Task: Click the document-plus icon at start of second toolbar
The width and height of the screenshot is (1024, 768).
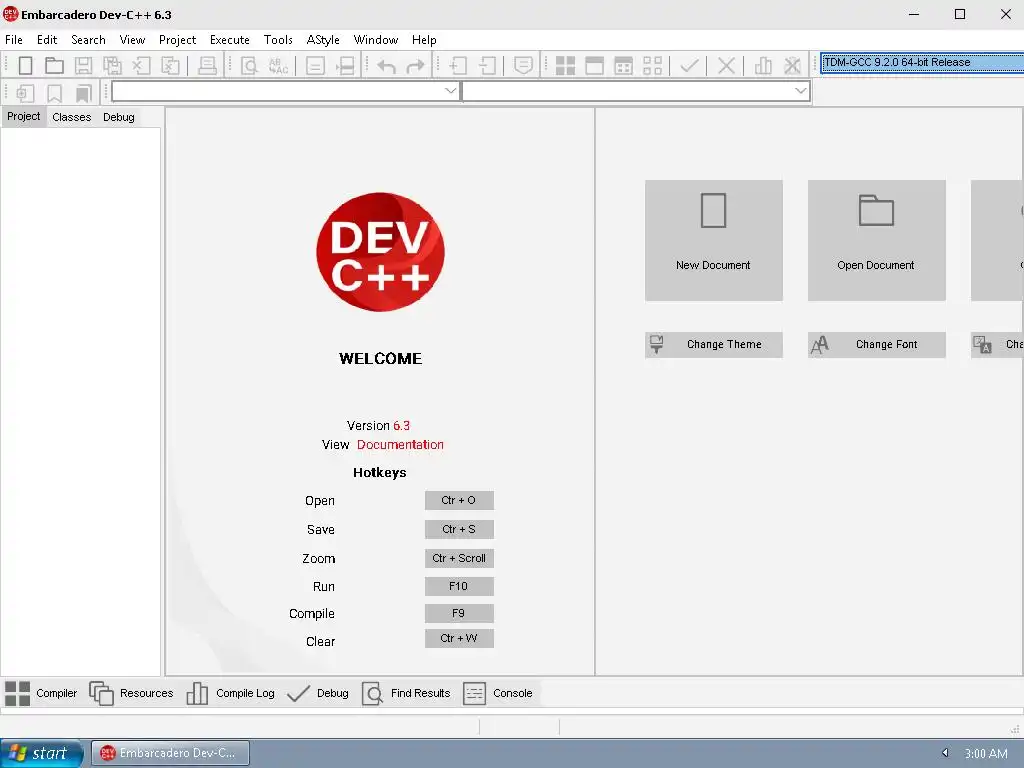Action: coord(25,93)
